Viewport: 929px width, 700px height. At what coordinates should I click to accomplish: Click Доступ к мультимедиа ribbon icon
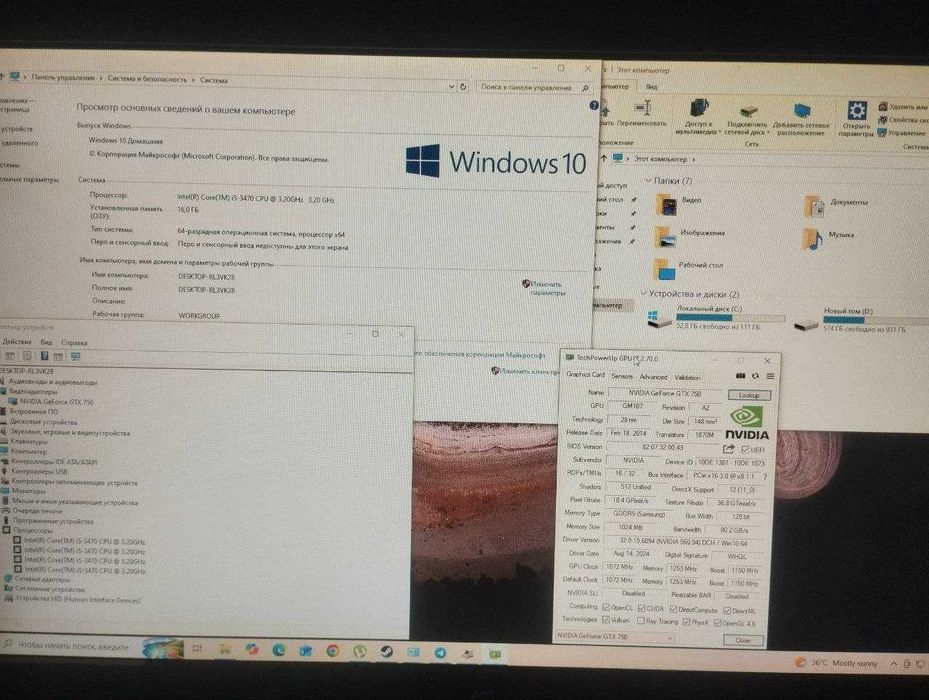pos(699,117)
